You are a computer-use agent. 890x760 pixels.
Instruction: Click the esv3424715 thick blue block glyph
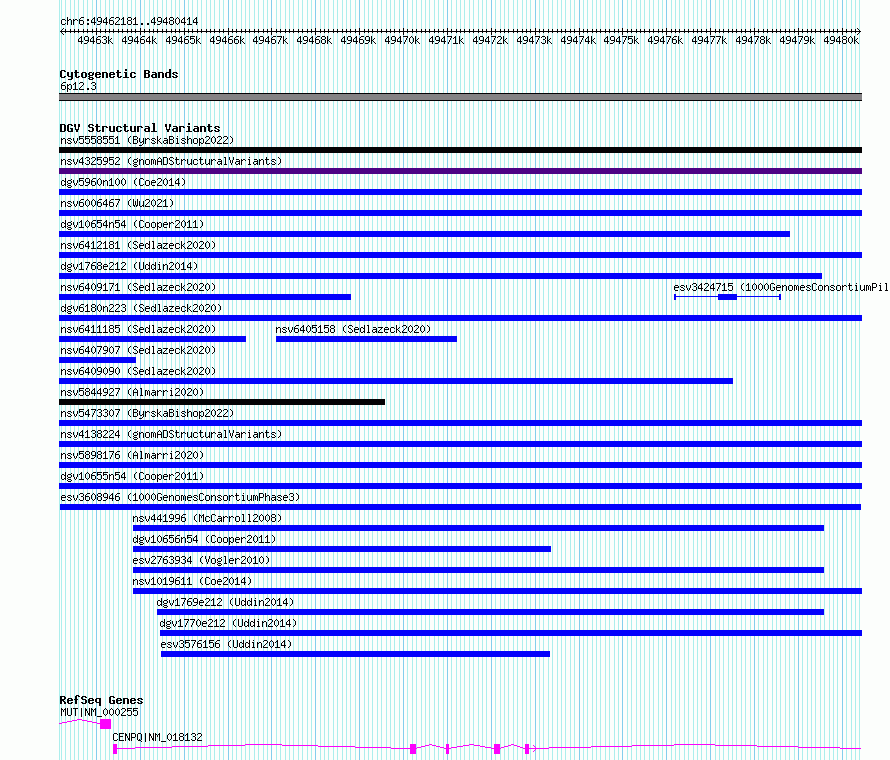click(x=727, y=297)
